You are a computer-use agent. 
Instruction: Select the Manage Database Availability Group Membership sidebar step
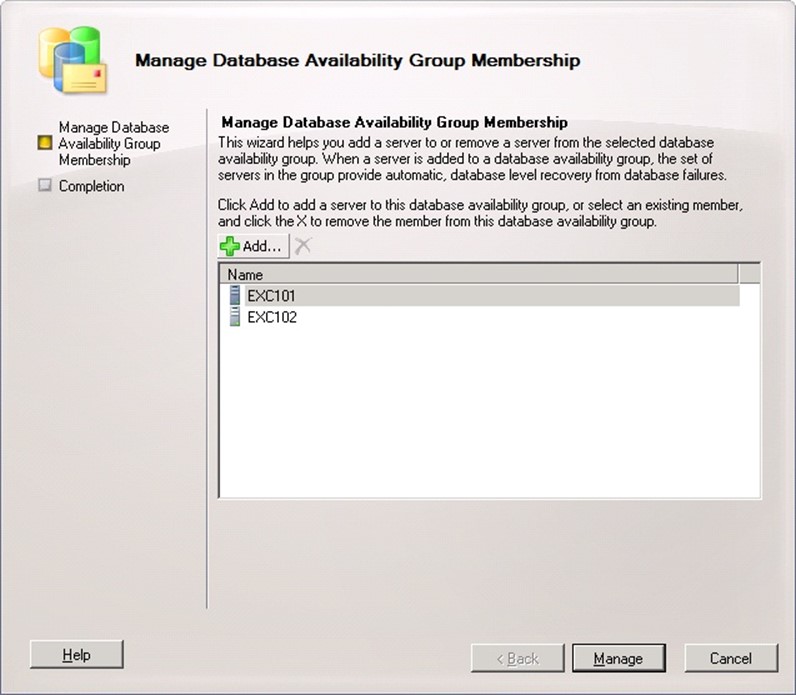[113, 144]
